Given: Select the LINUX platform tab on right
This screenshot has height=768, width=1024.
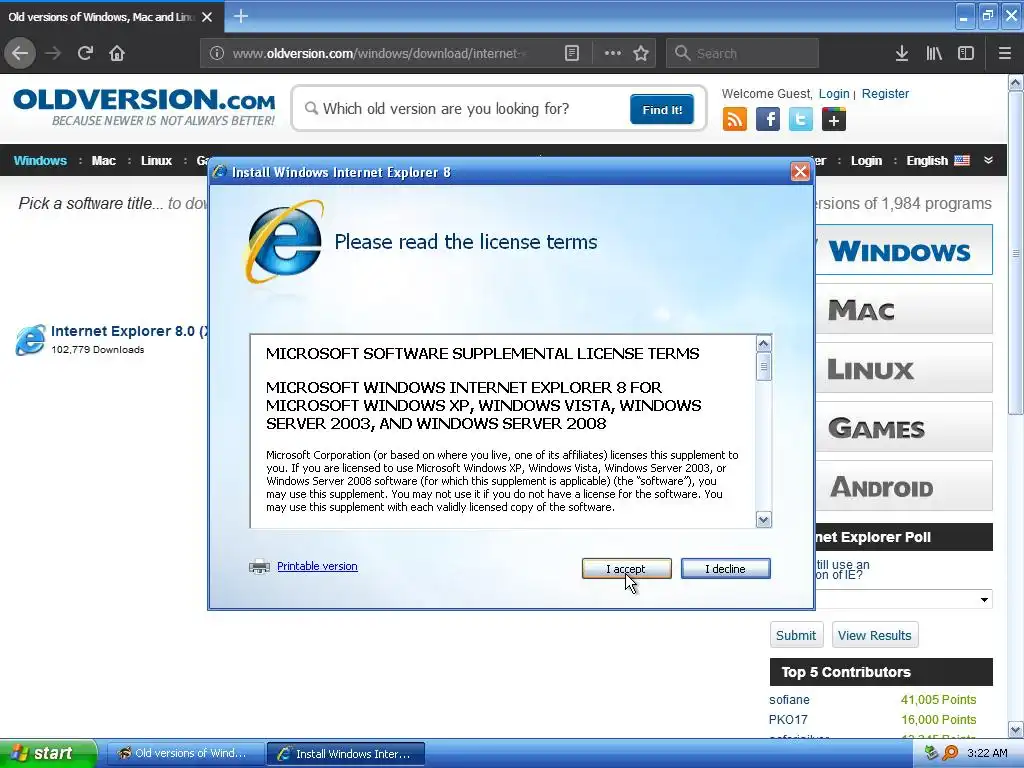Looking at the screenshot, I should coord(904,368).
